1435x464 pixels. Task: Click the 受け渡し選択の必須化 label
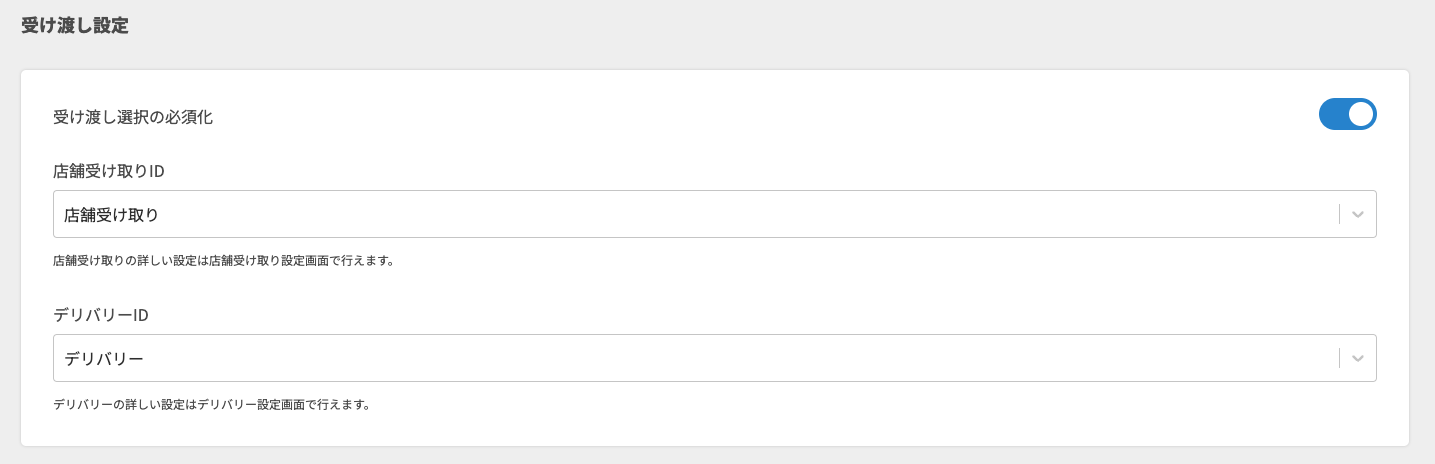click(133, 117)
